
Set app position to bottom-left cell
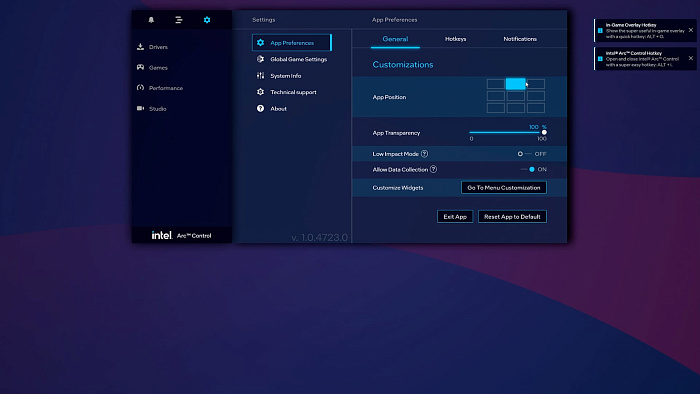496,108
